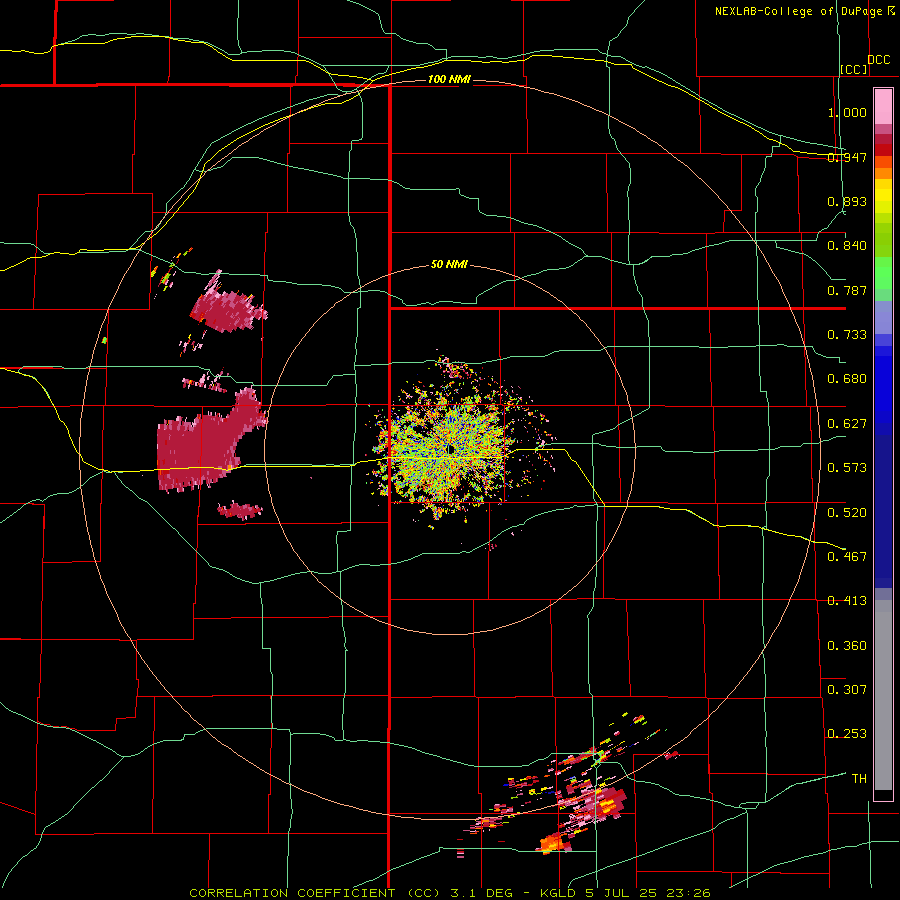This screenshot has width=900, height=900.
Task: Select the 0.413 scale value
Action: [x=847, y=601]
